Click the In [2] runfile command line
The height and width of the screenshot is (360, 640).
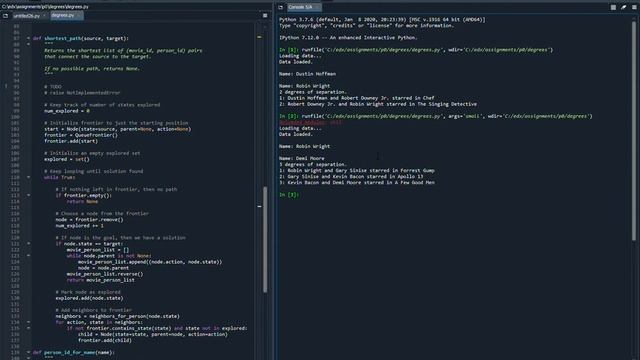pos(436,116)
